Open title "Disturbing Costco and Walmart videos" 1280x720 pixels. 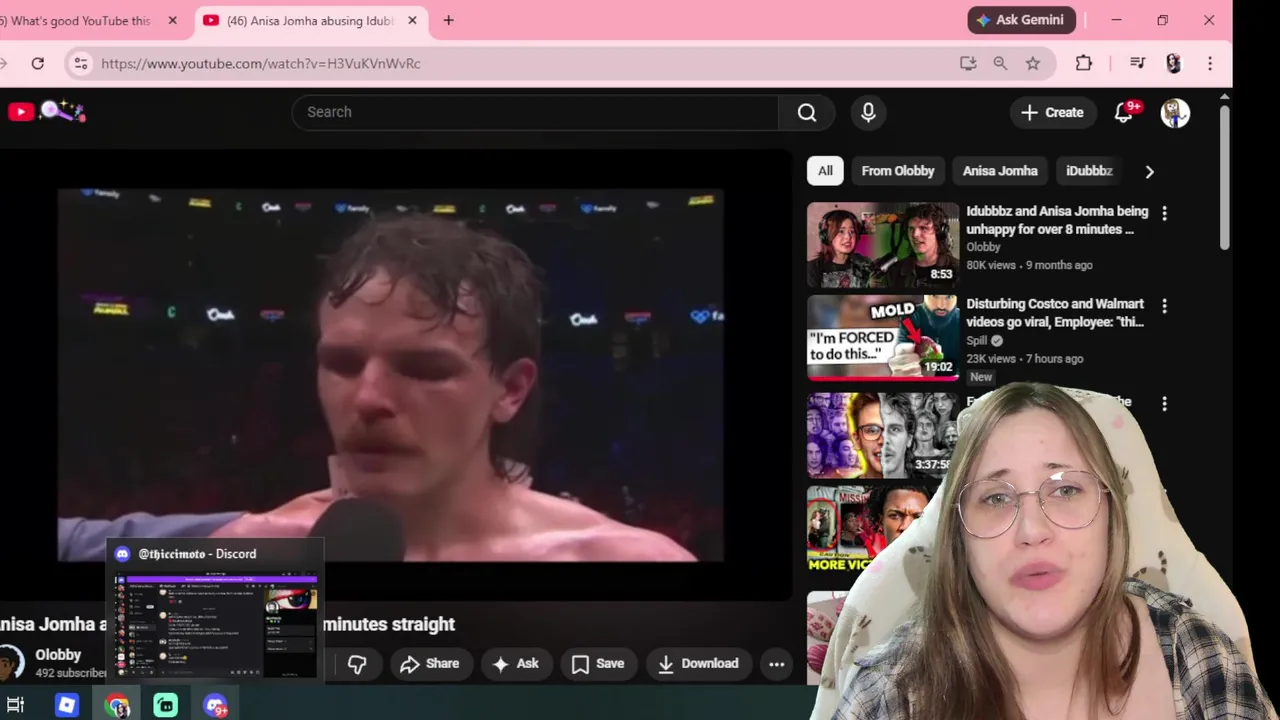[1055, 313]
